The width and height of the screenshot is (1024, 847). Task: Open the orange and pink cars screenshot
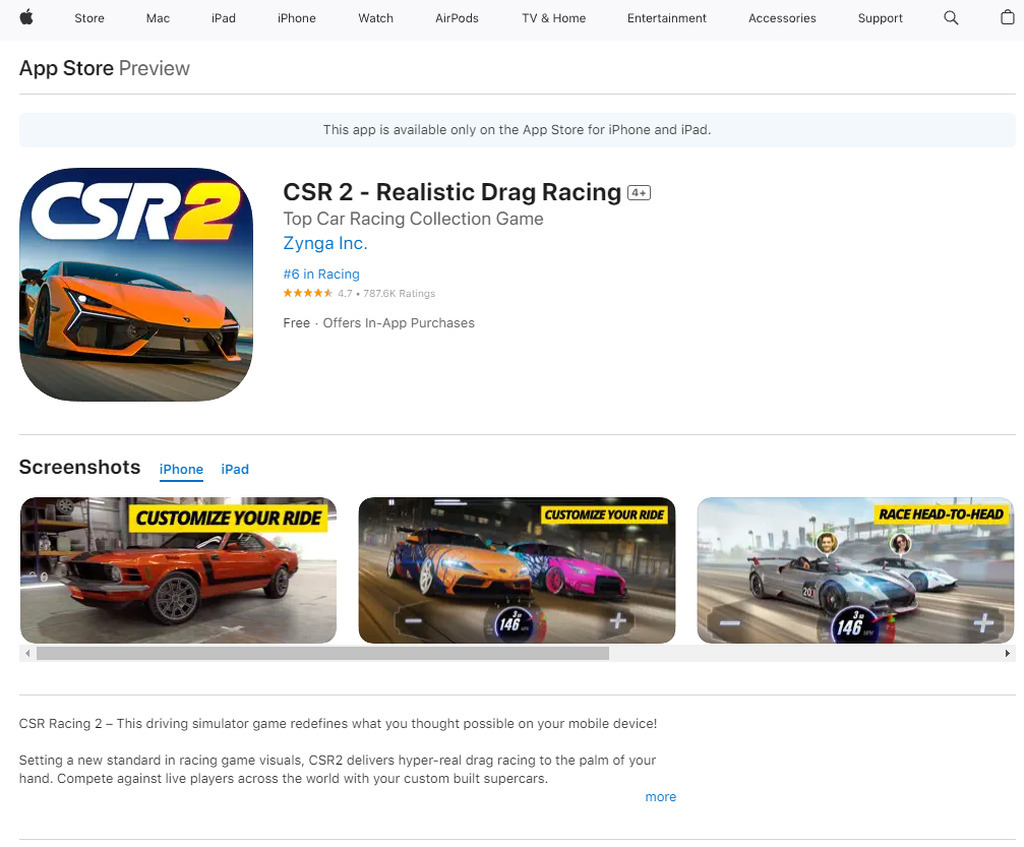517,570
